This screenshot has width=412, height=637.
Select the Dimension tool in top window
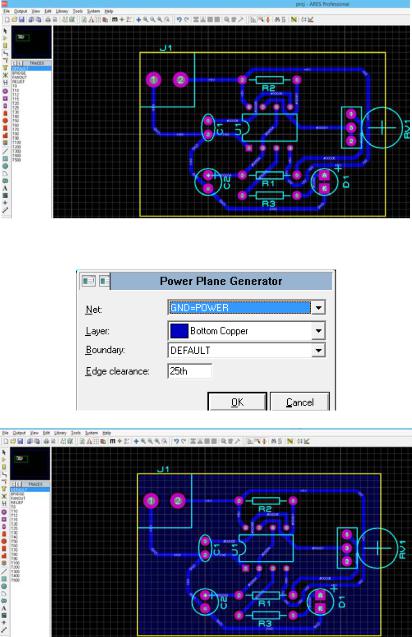point(5,210)
